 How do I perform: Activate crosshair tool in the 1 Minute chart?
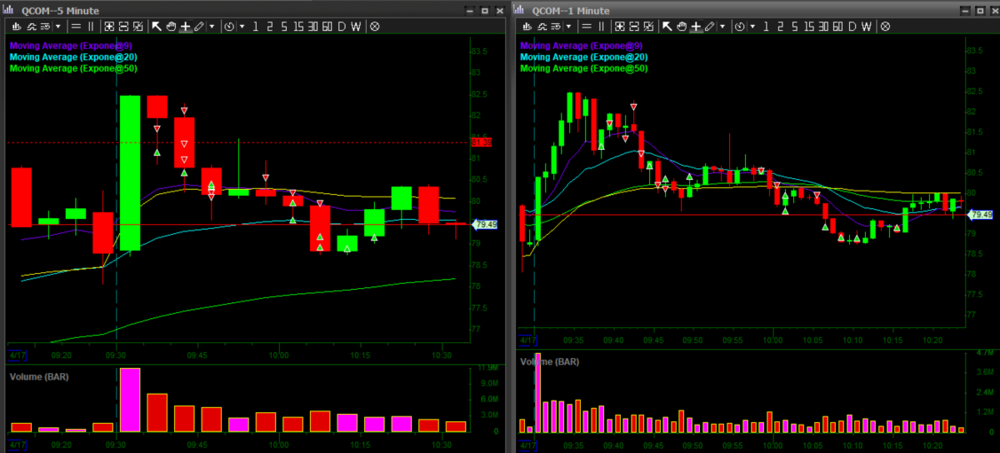695,26
